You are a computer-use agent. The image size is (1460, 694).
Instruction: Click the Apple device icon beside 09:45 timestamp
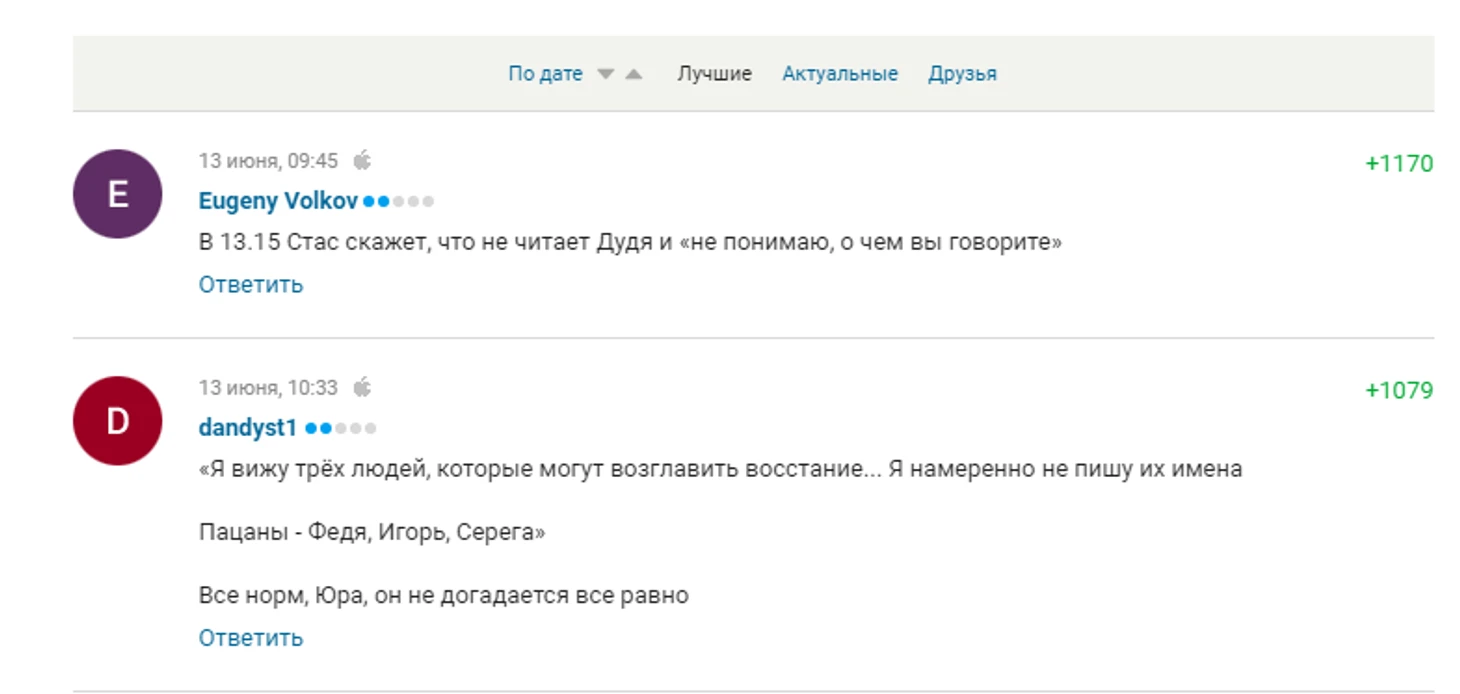click(362, 161)
